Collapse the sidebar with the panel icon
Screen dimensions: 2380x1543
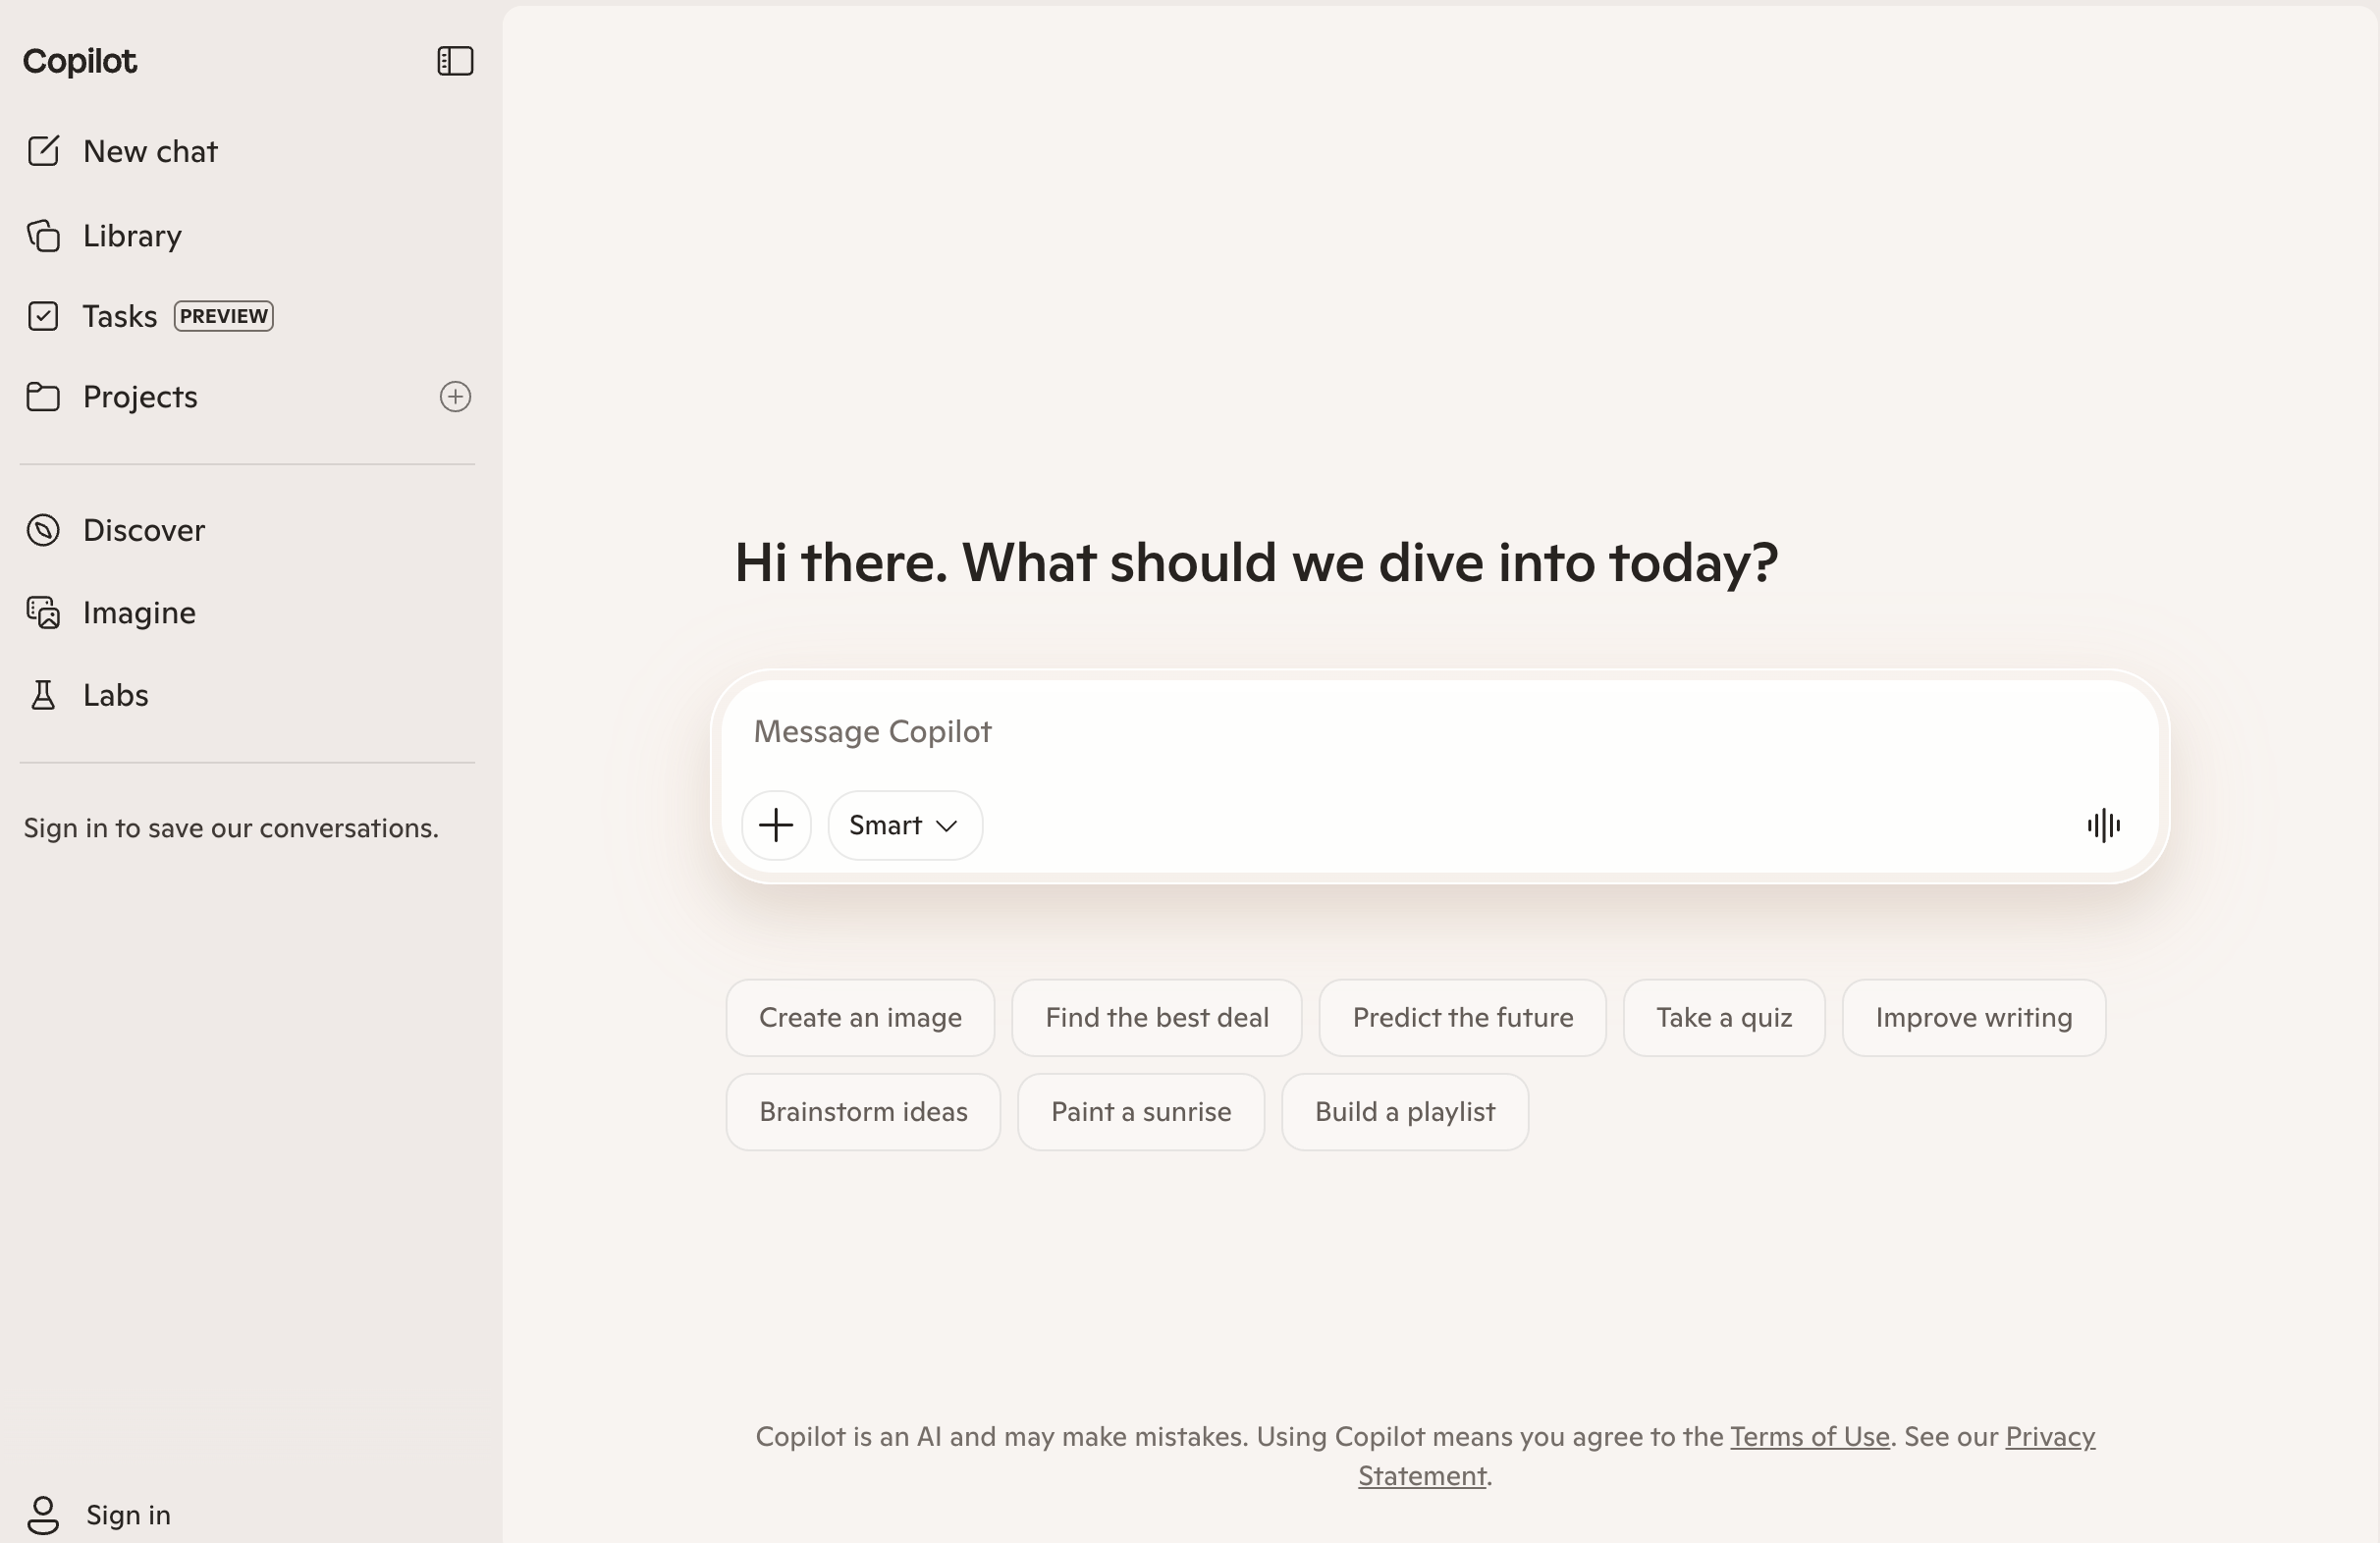point(455,61)
